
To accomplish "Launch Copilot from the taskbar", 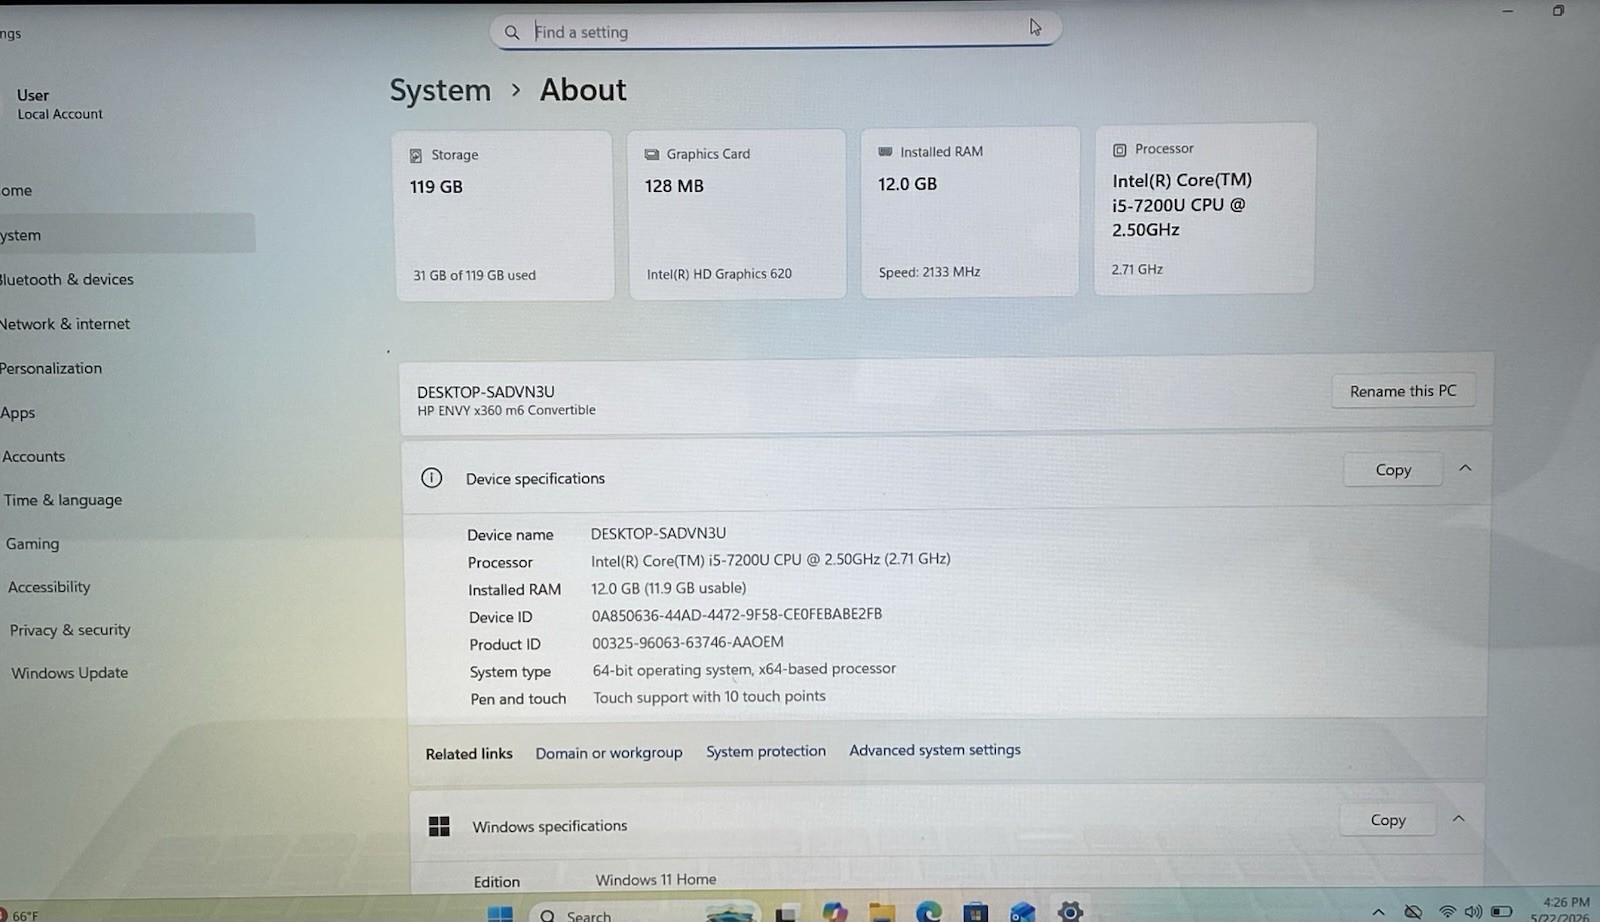I will [835, 912].
